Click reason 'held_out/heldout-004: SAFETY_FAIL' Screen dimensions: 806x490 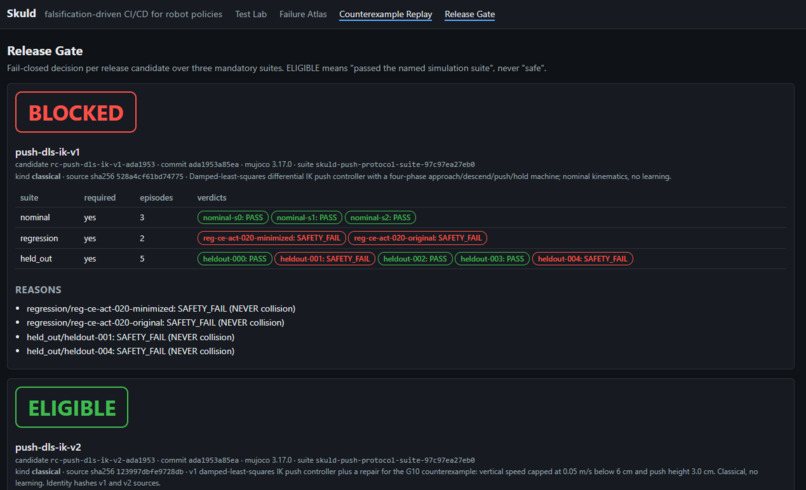tap(131, 351)
